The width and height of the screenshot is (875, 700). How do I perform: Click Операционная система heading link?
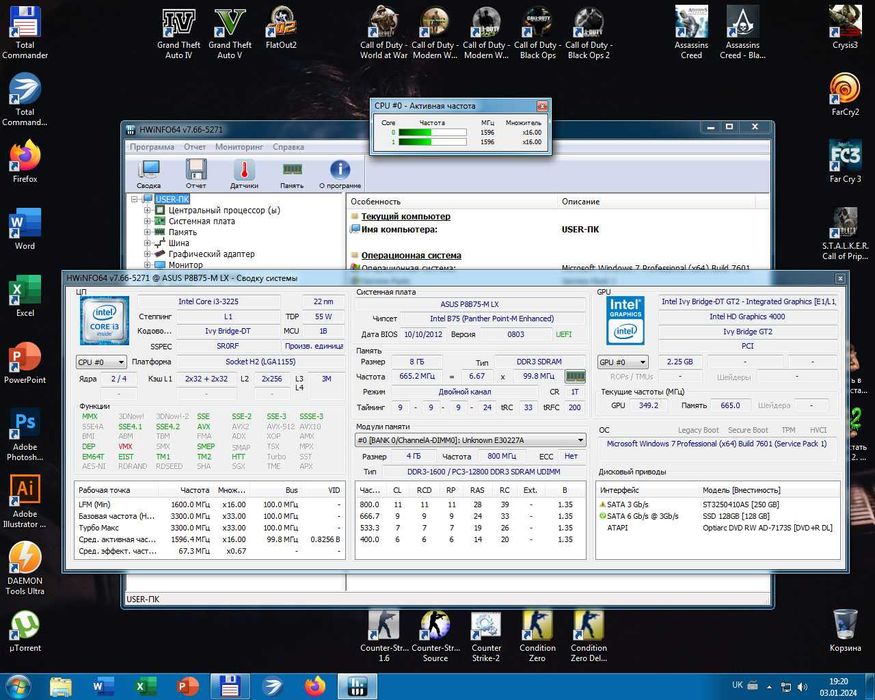[x=411, y=256]
